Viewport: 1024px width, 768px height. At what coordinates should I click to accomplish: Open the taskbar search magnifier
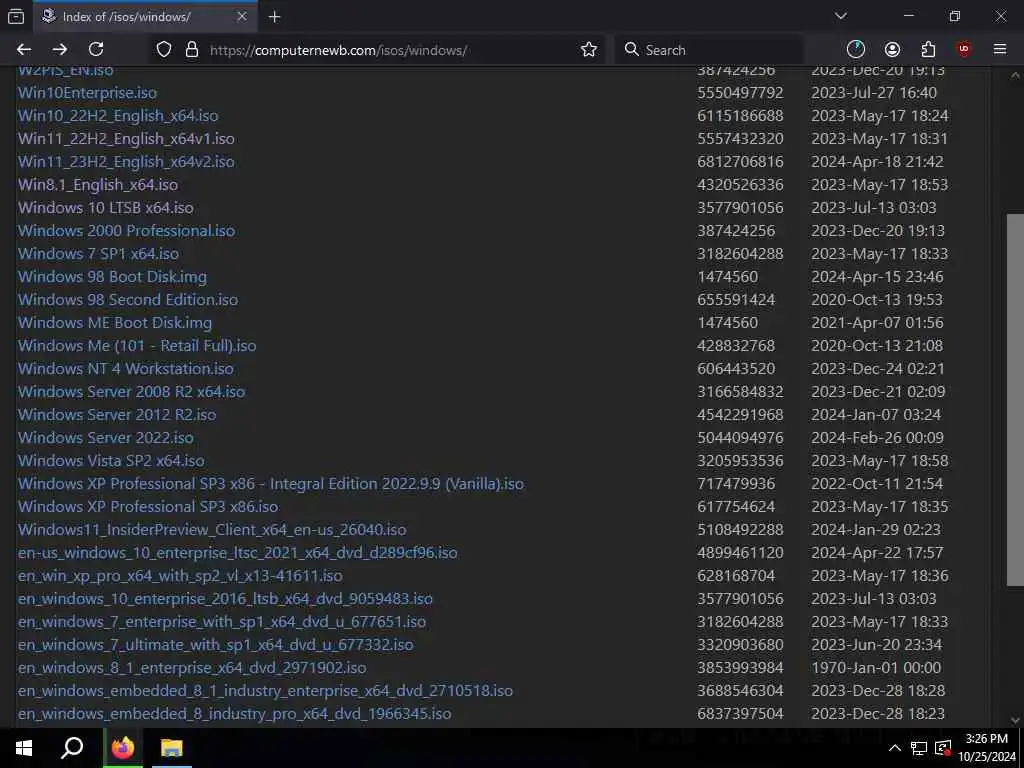point(72,748)
